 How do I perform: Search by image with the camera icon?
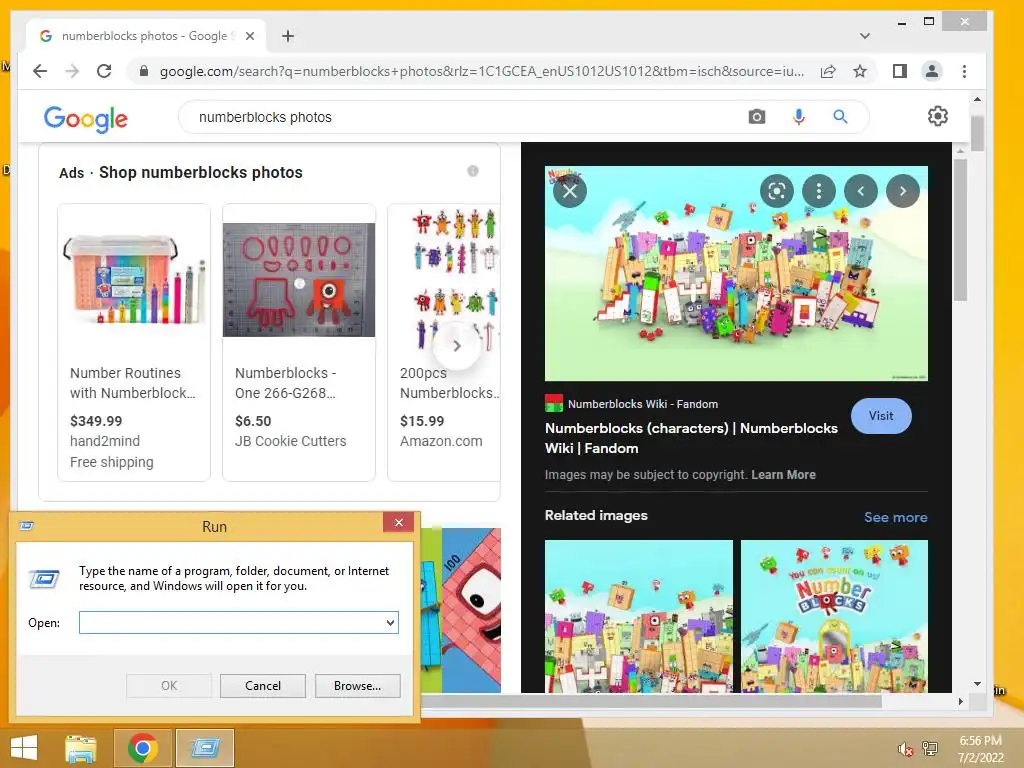757,117
